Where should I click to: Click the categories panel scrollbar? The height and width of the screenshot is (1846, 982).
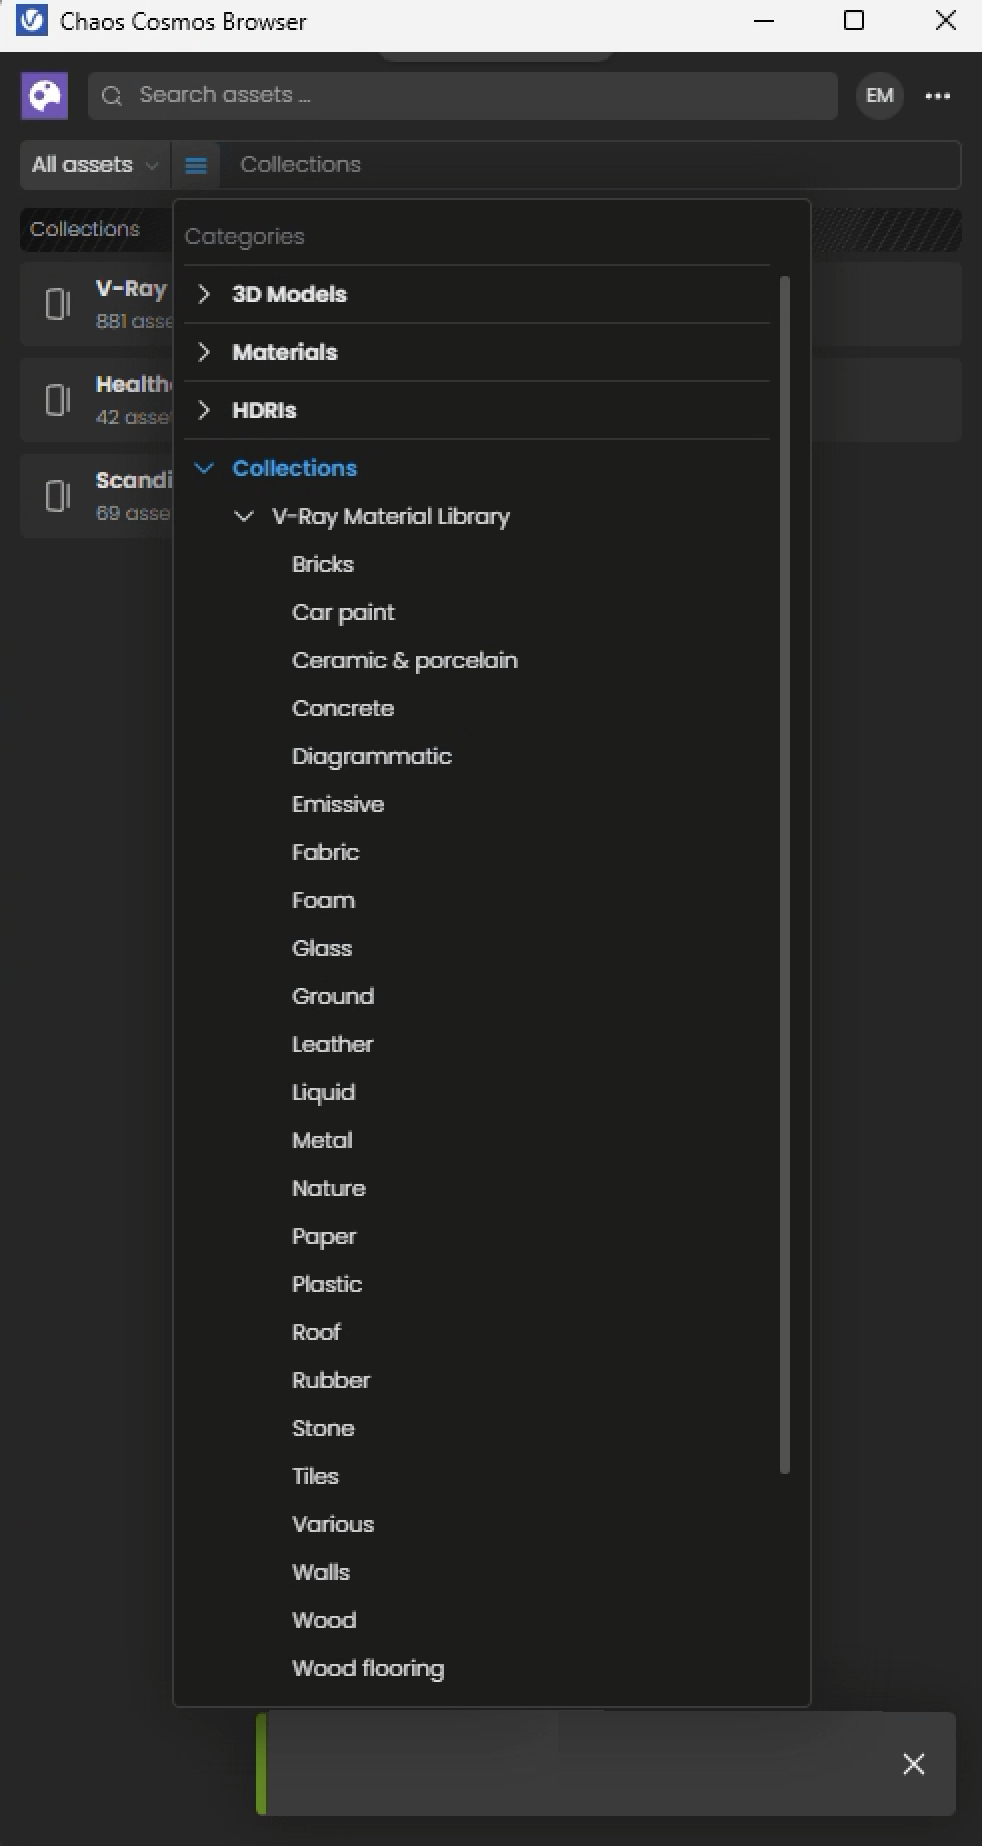(x=785, y=875)
